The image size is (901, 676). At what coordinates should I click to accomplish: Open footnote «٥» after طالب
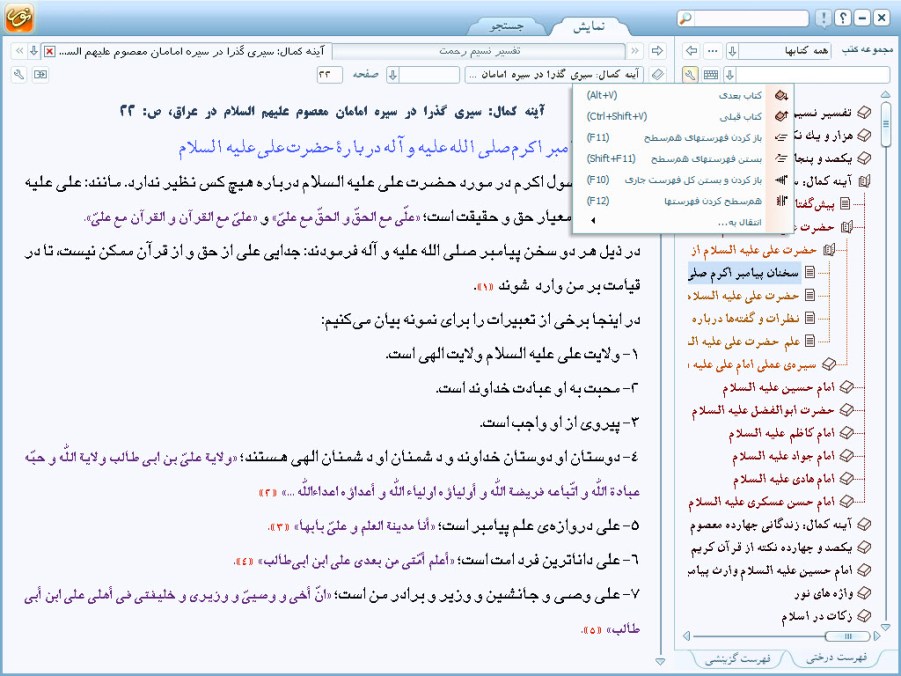[x=591, y=631]
